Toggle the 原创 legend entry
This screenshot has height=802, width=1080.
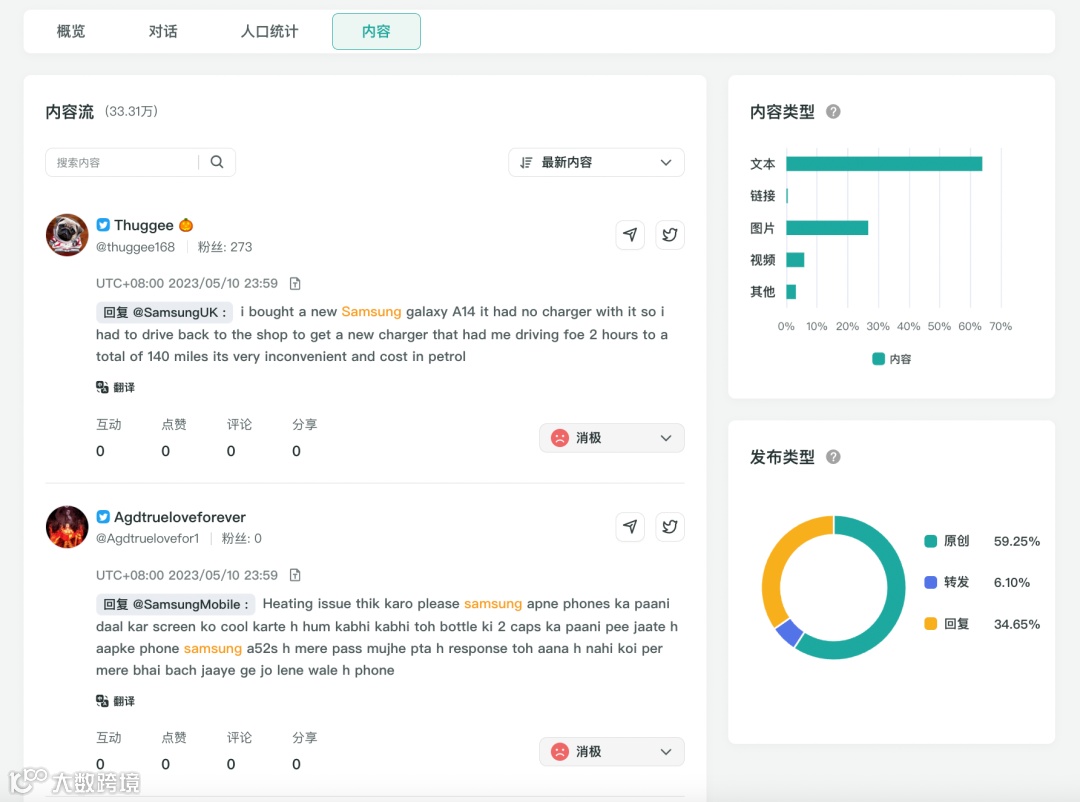(x=947, y=541)
